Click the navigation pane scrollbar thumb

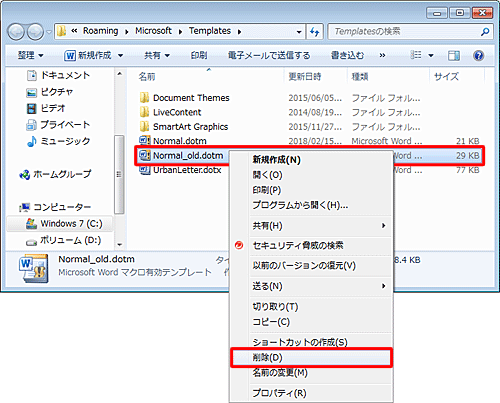point(120,174)
